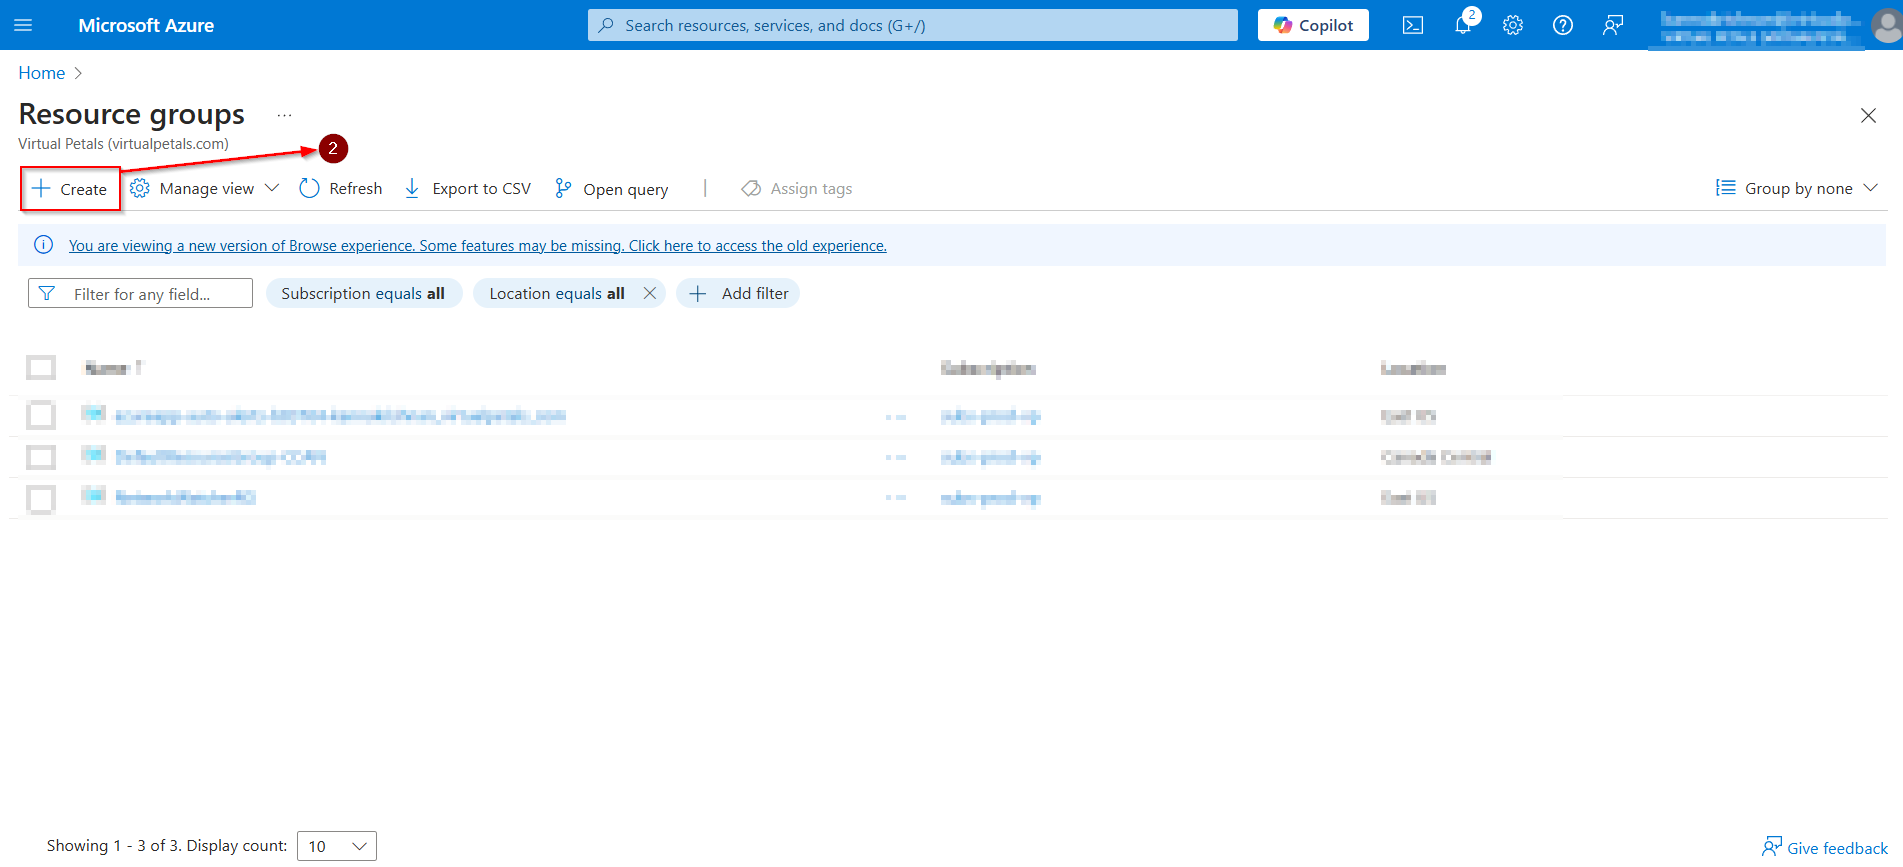Open Cloud Shell from the top bar

1413,25
